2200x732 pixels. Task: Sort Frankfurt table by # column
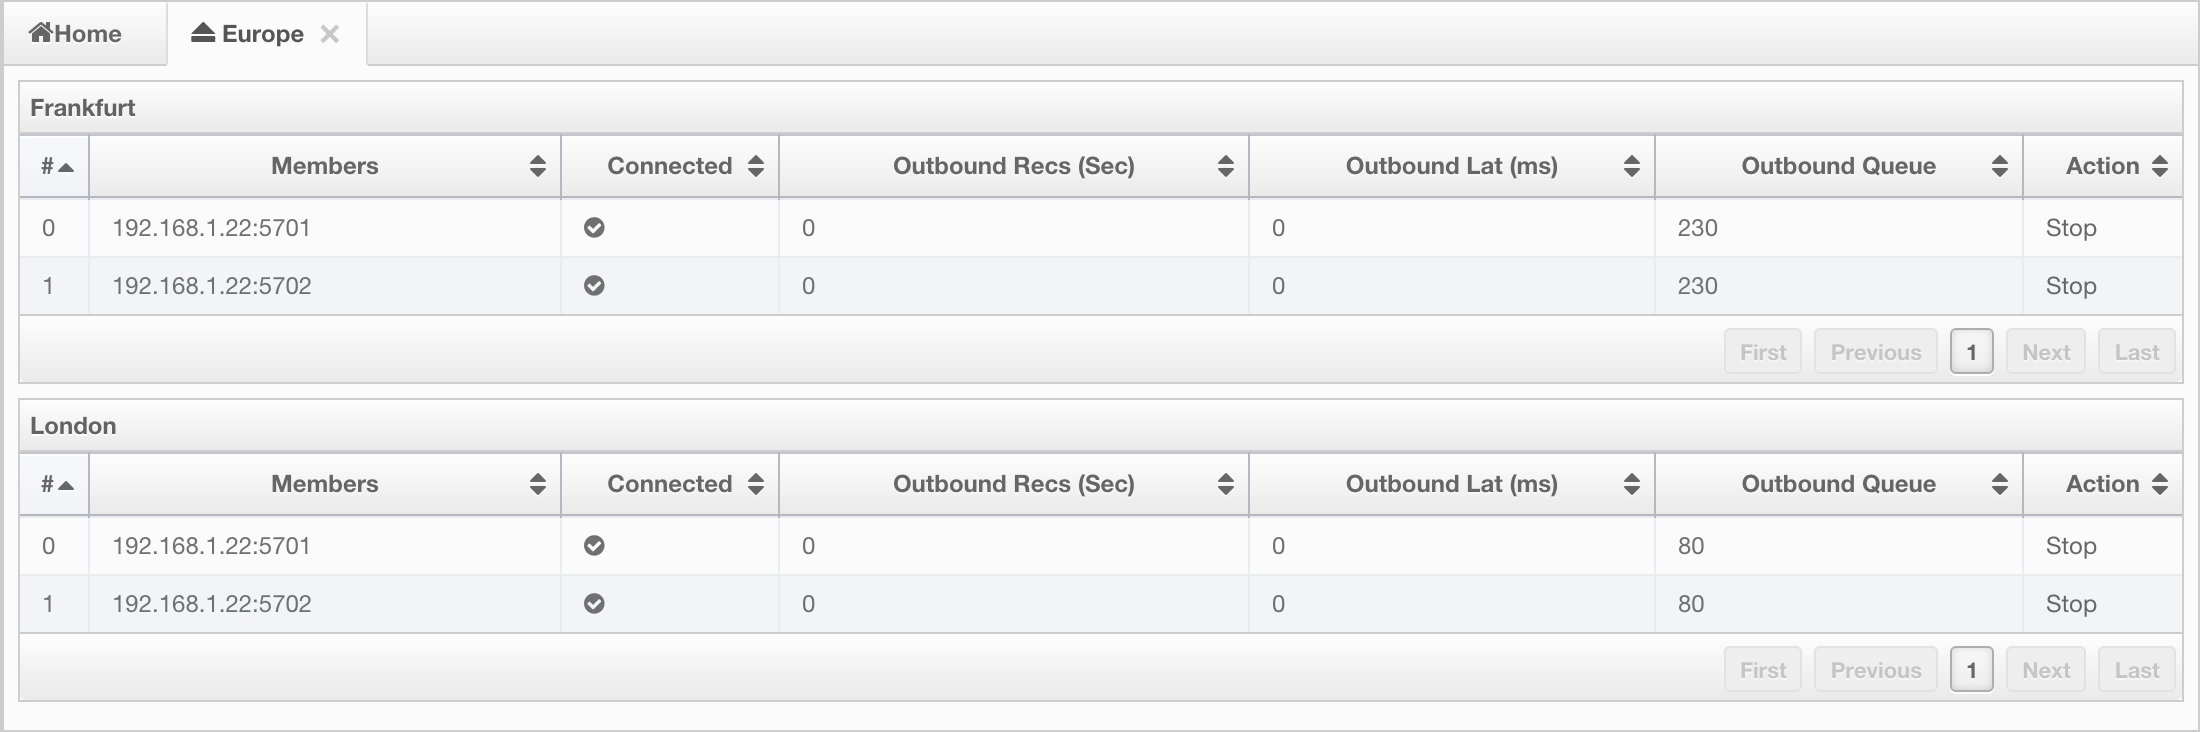55,166
